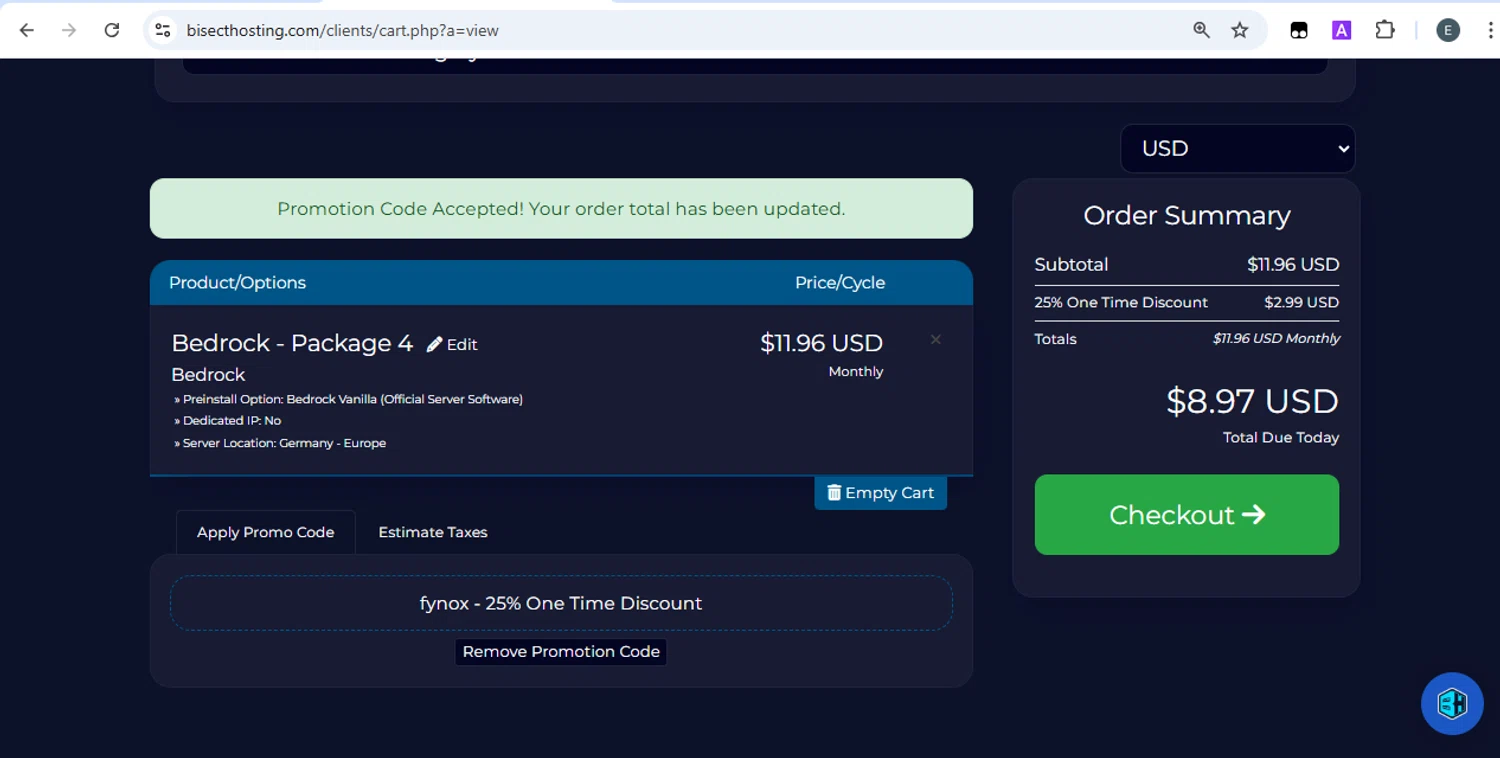Open the live chat widget
The width and height of the screenshot is (1500, 758).
coord(1452,704)
